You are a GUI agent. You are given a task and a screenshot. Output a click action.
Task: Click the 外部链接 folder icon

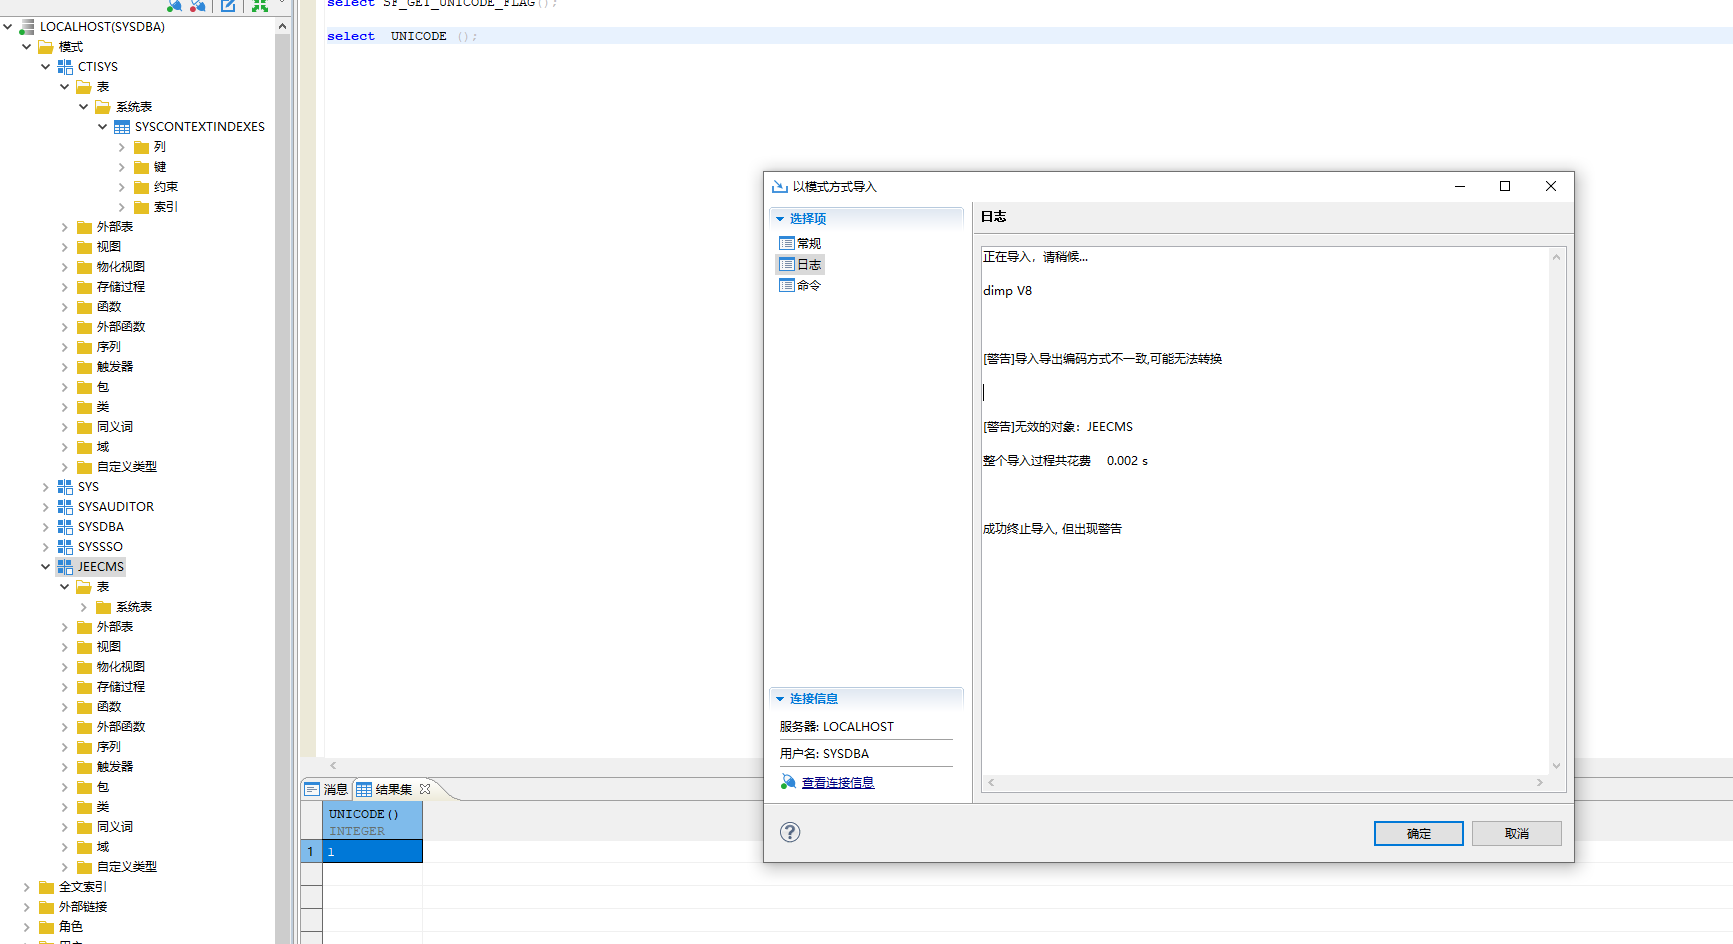point(46,907)
